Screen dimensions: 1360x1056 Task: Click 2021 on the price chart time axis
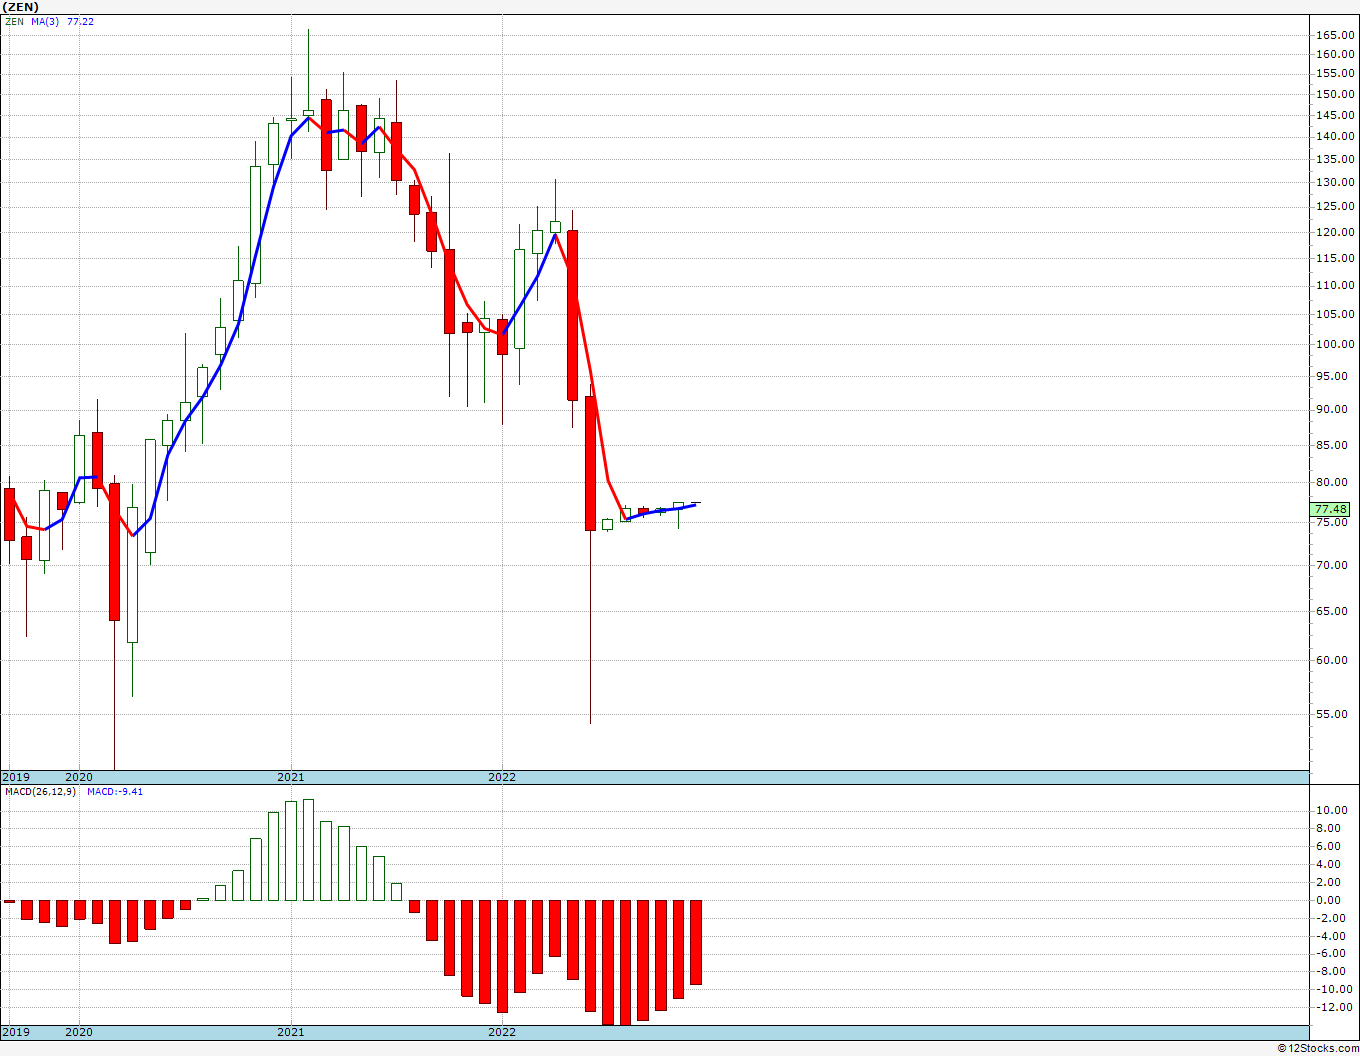tap(291, 777)
